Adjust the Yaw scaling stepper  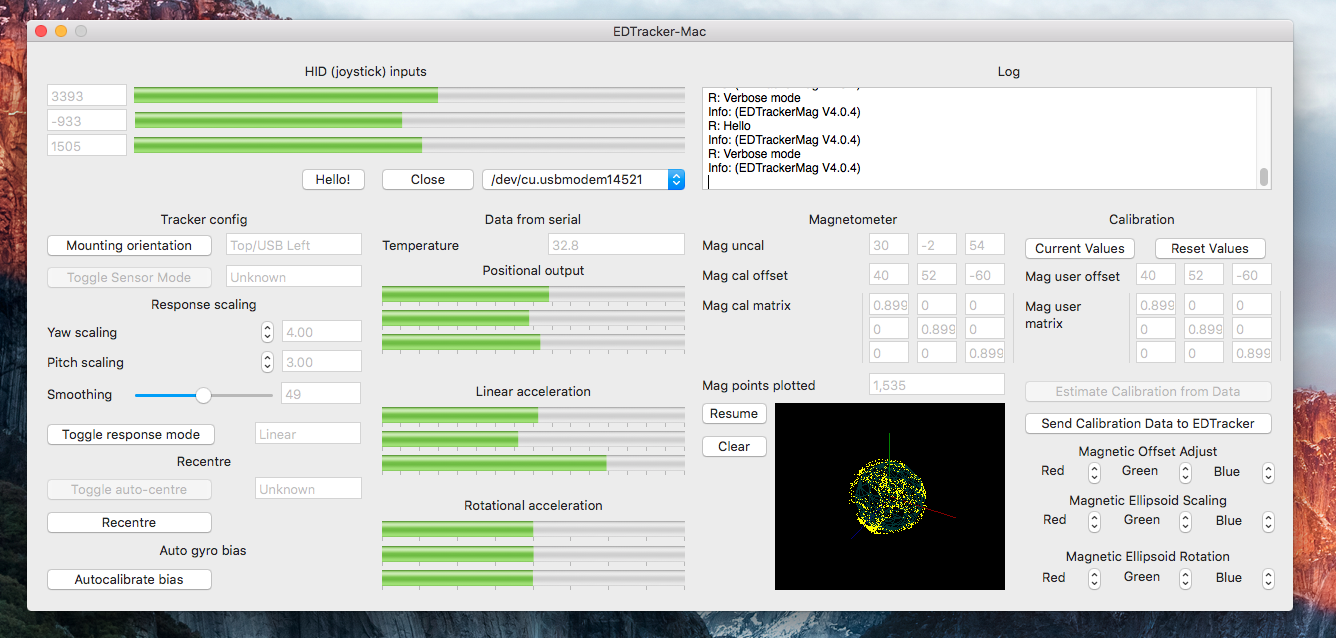tap(267, 332)
